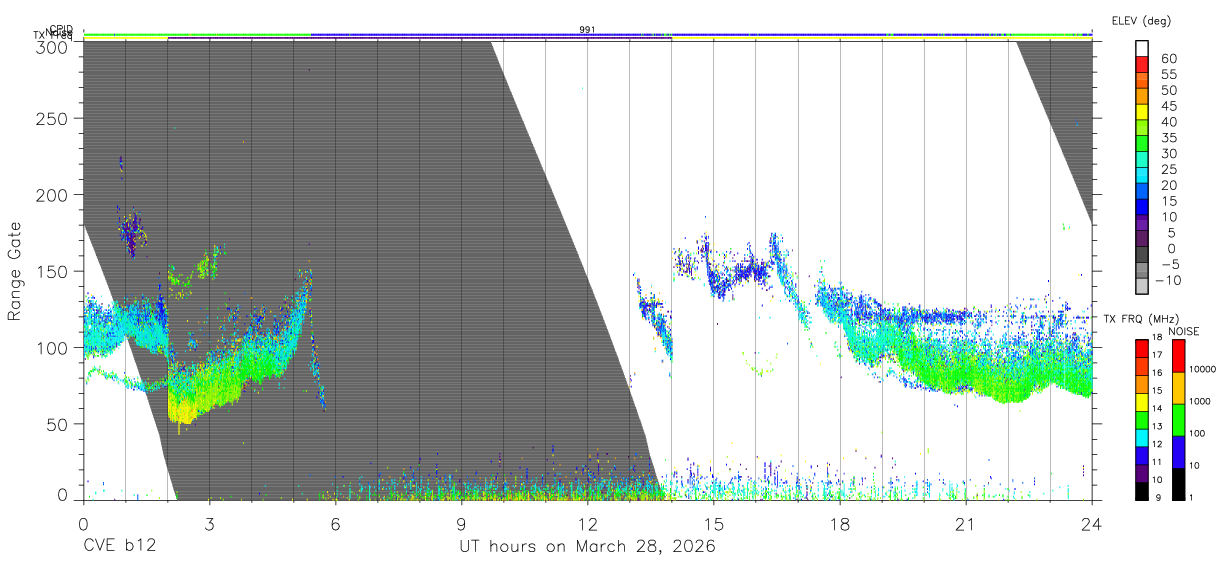The width and height of the screenshot is (1228, 567).
Task: Click the 3 tick on UT hours axis
Action: point(209,523)
